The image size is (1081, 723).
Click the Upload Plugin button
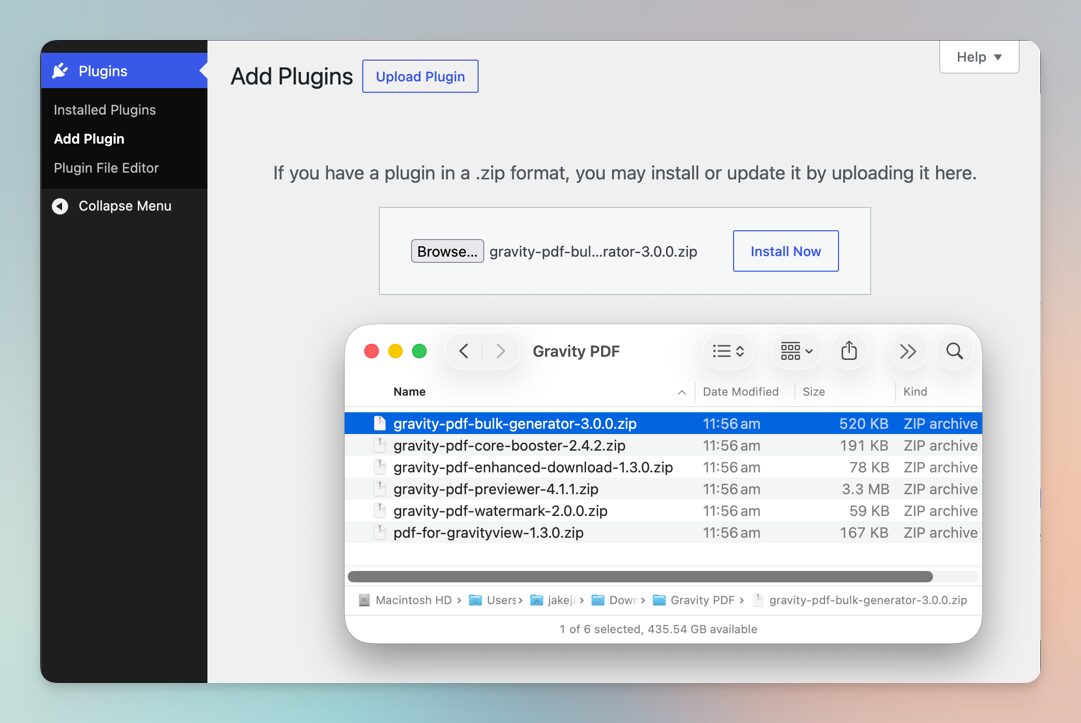(420, 77)
